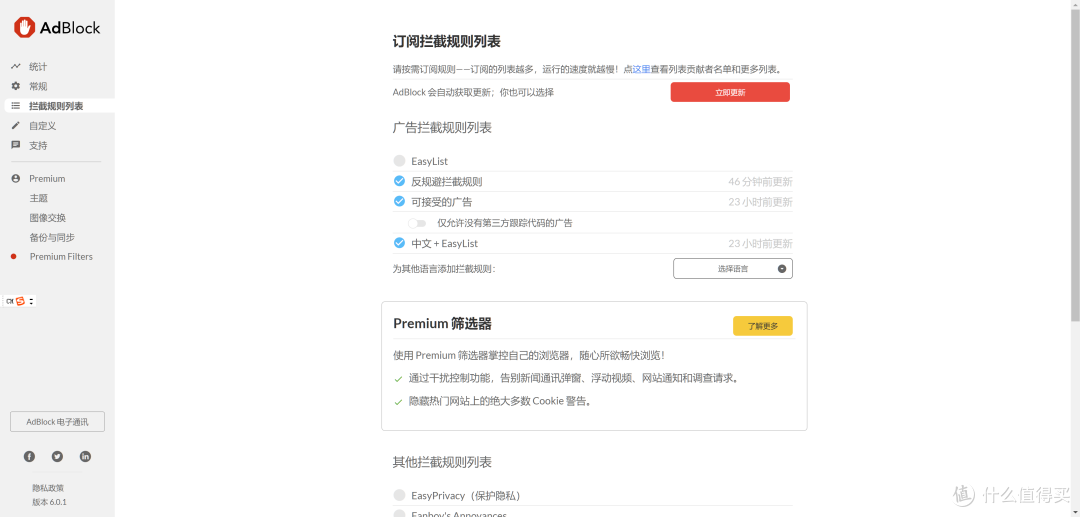Click the statistics chart icon
Viewport: 1080px width, 517px height.
coord(16,67)
